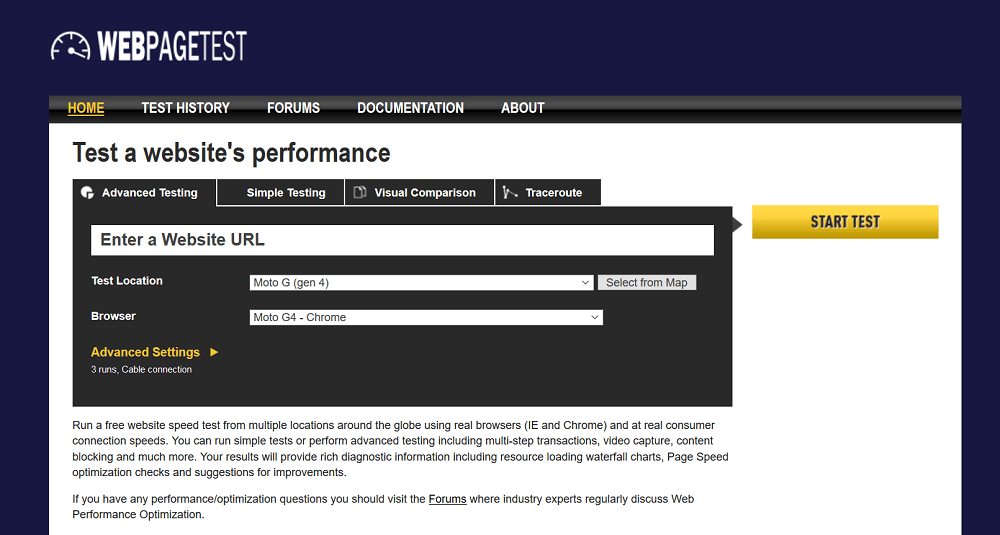Switch to the Visual Comparison tab

pyautogui.click(x=420, y=193)
